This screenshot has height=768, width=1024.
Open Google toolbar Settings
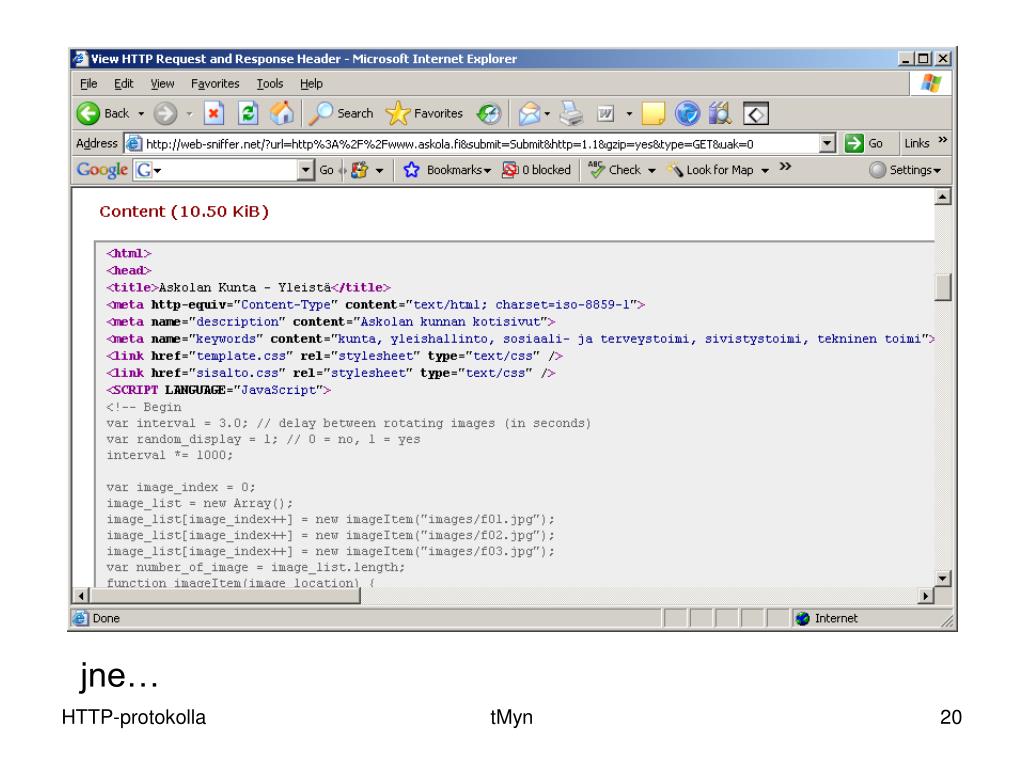coord(906,170)
